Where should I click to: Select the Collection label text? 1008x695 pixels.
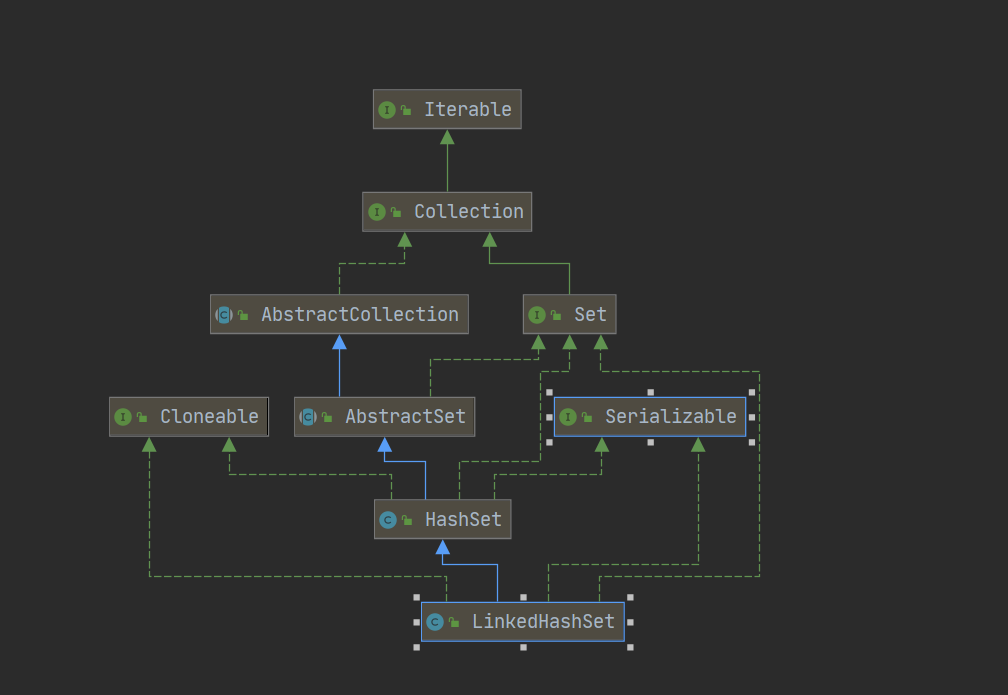[468, 212]
